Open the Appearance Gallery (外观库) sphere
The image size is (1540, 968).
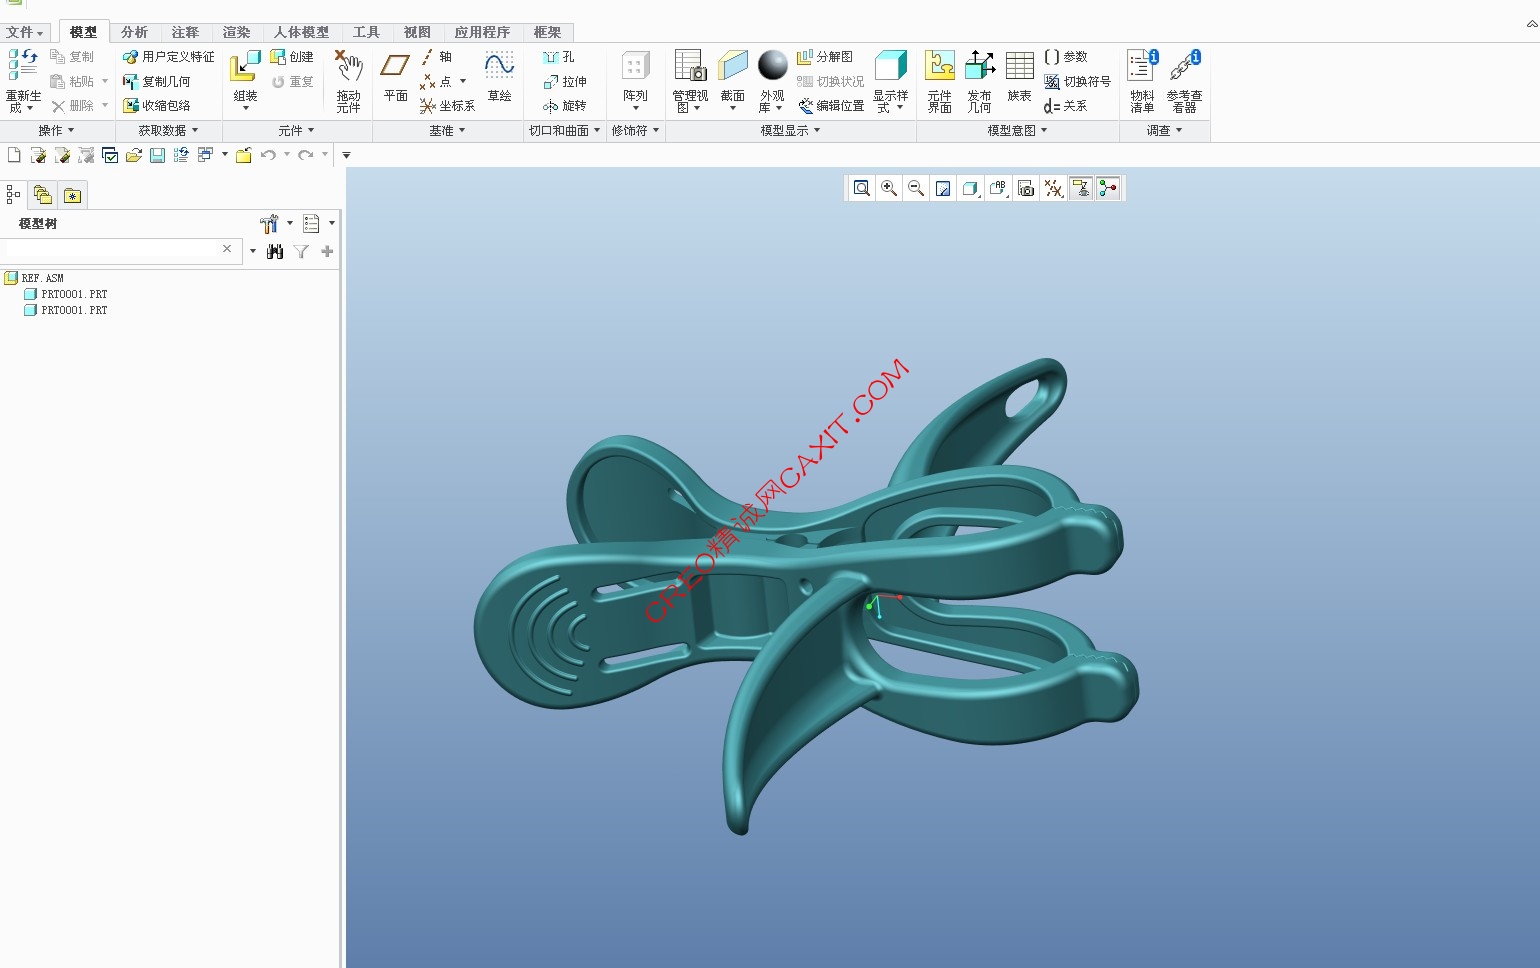pyautogui.click(x=772, y=66)
